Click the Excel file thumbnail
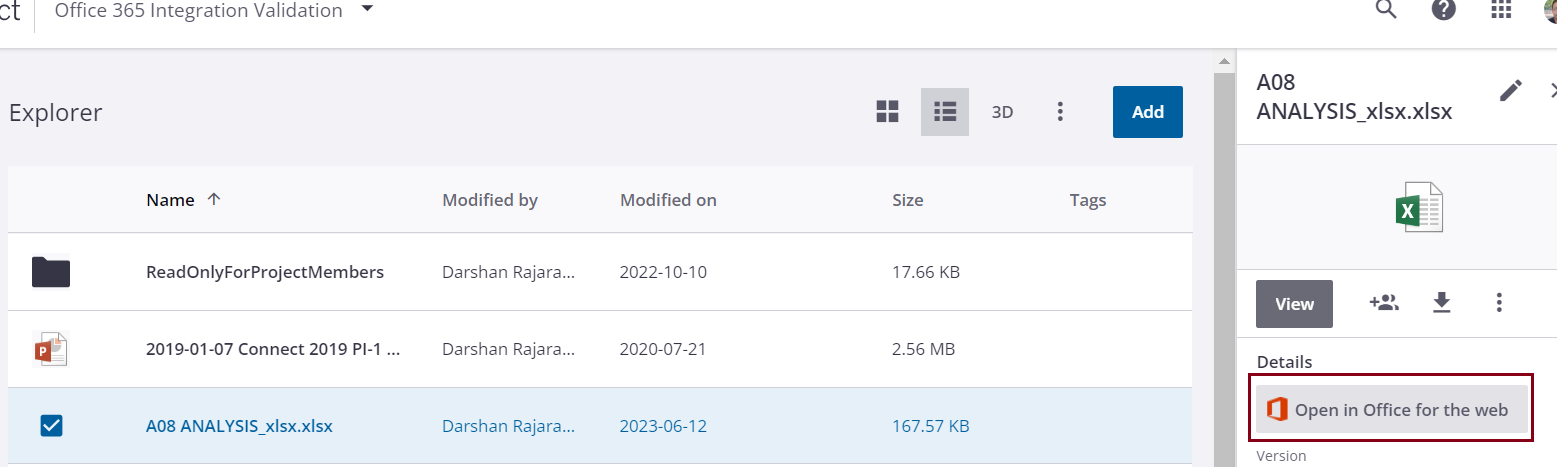 (1419, 208)
